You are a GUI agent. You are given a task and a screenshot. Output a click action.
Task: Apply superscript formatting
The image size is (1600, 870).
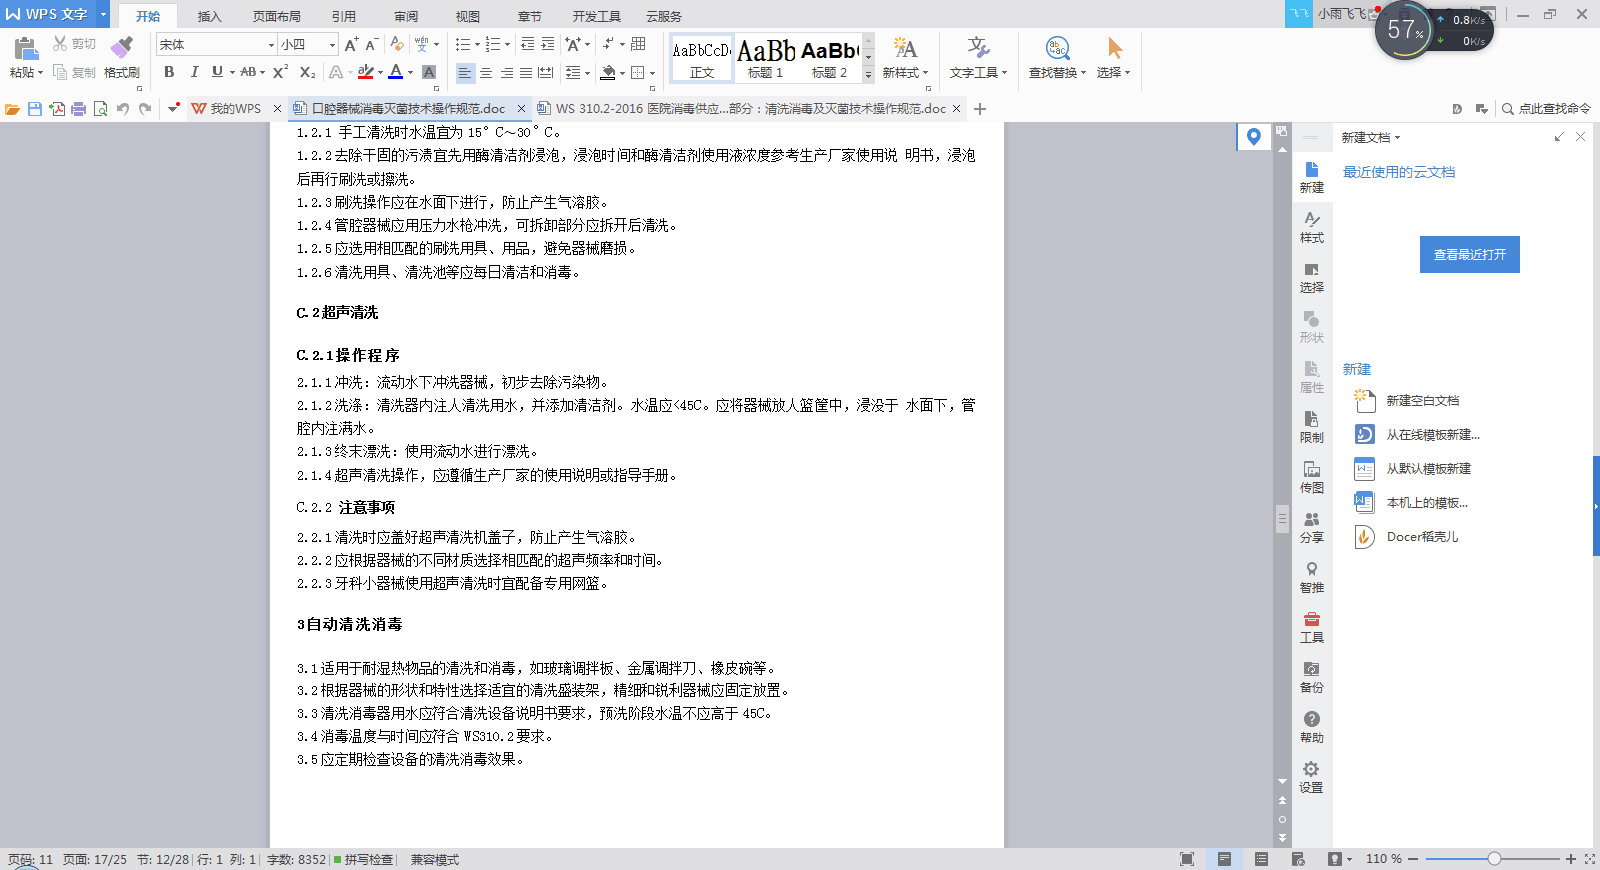[281, 72]
